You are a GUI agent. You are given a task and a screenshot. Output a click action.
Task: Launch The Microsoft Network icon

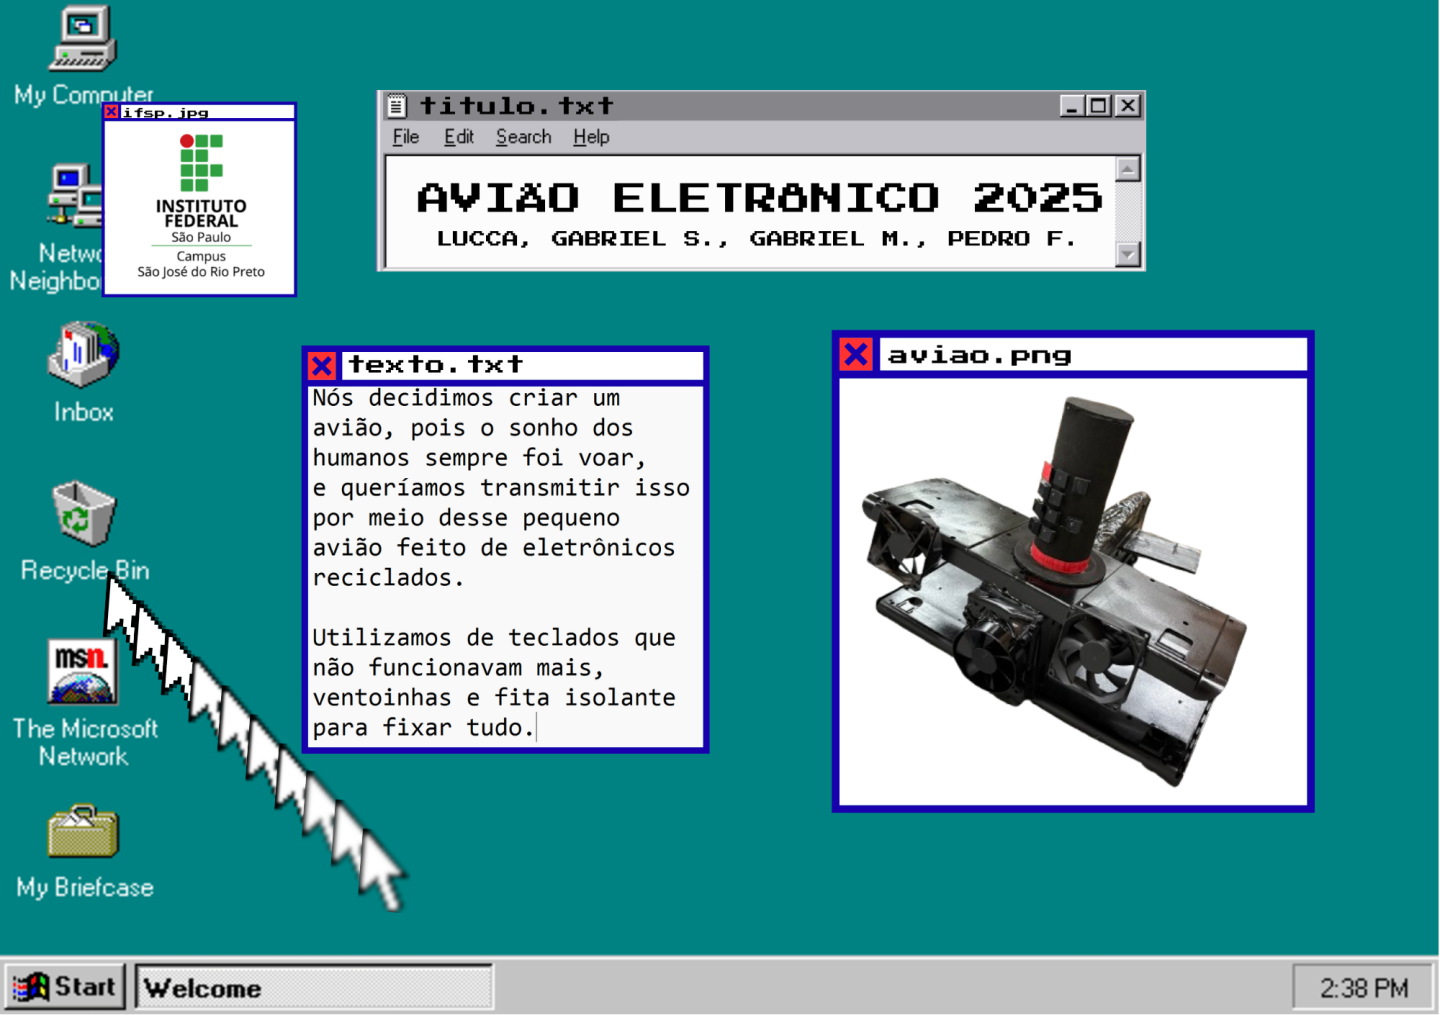tap(83, 672)
